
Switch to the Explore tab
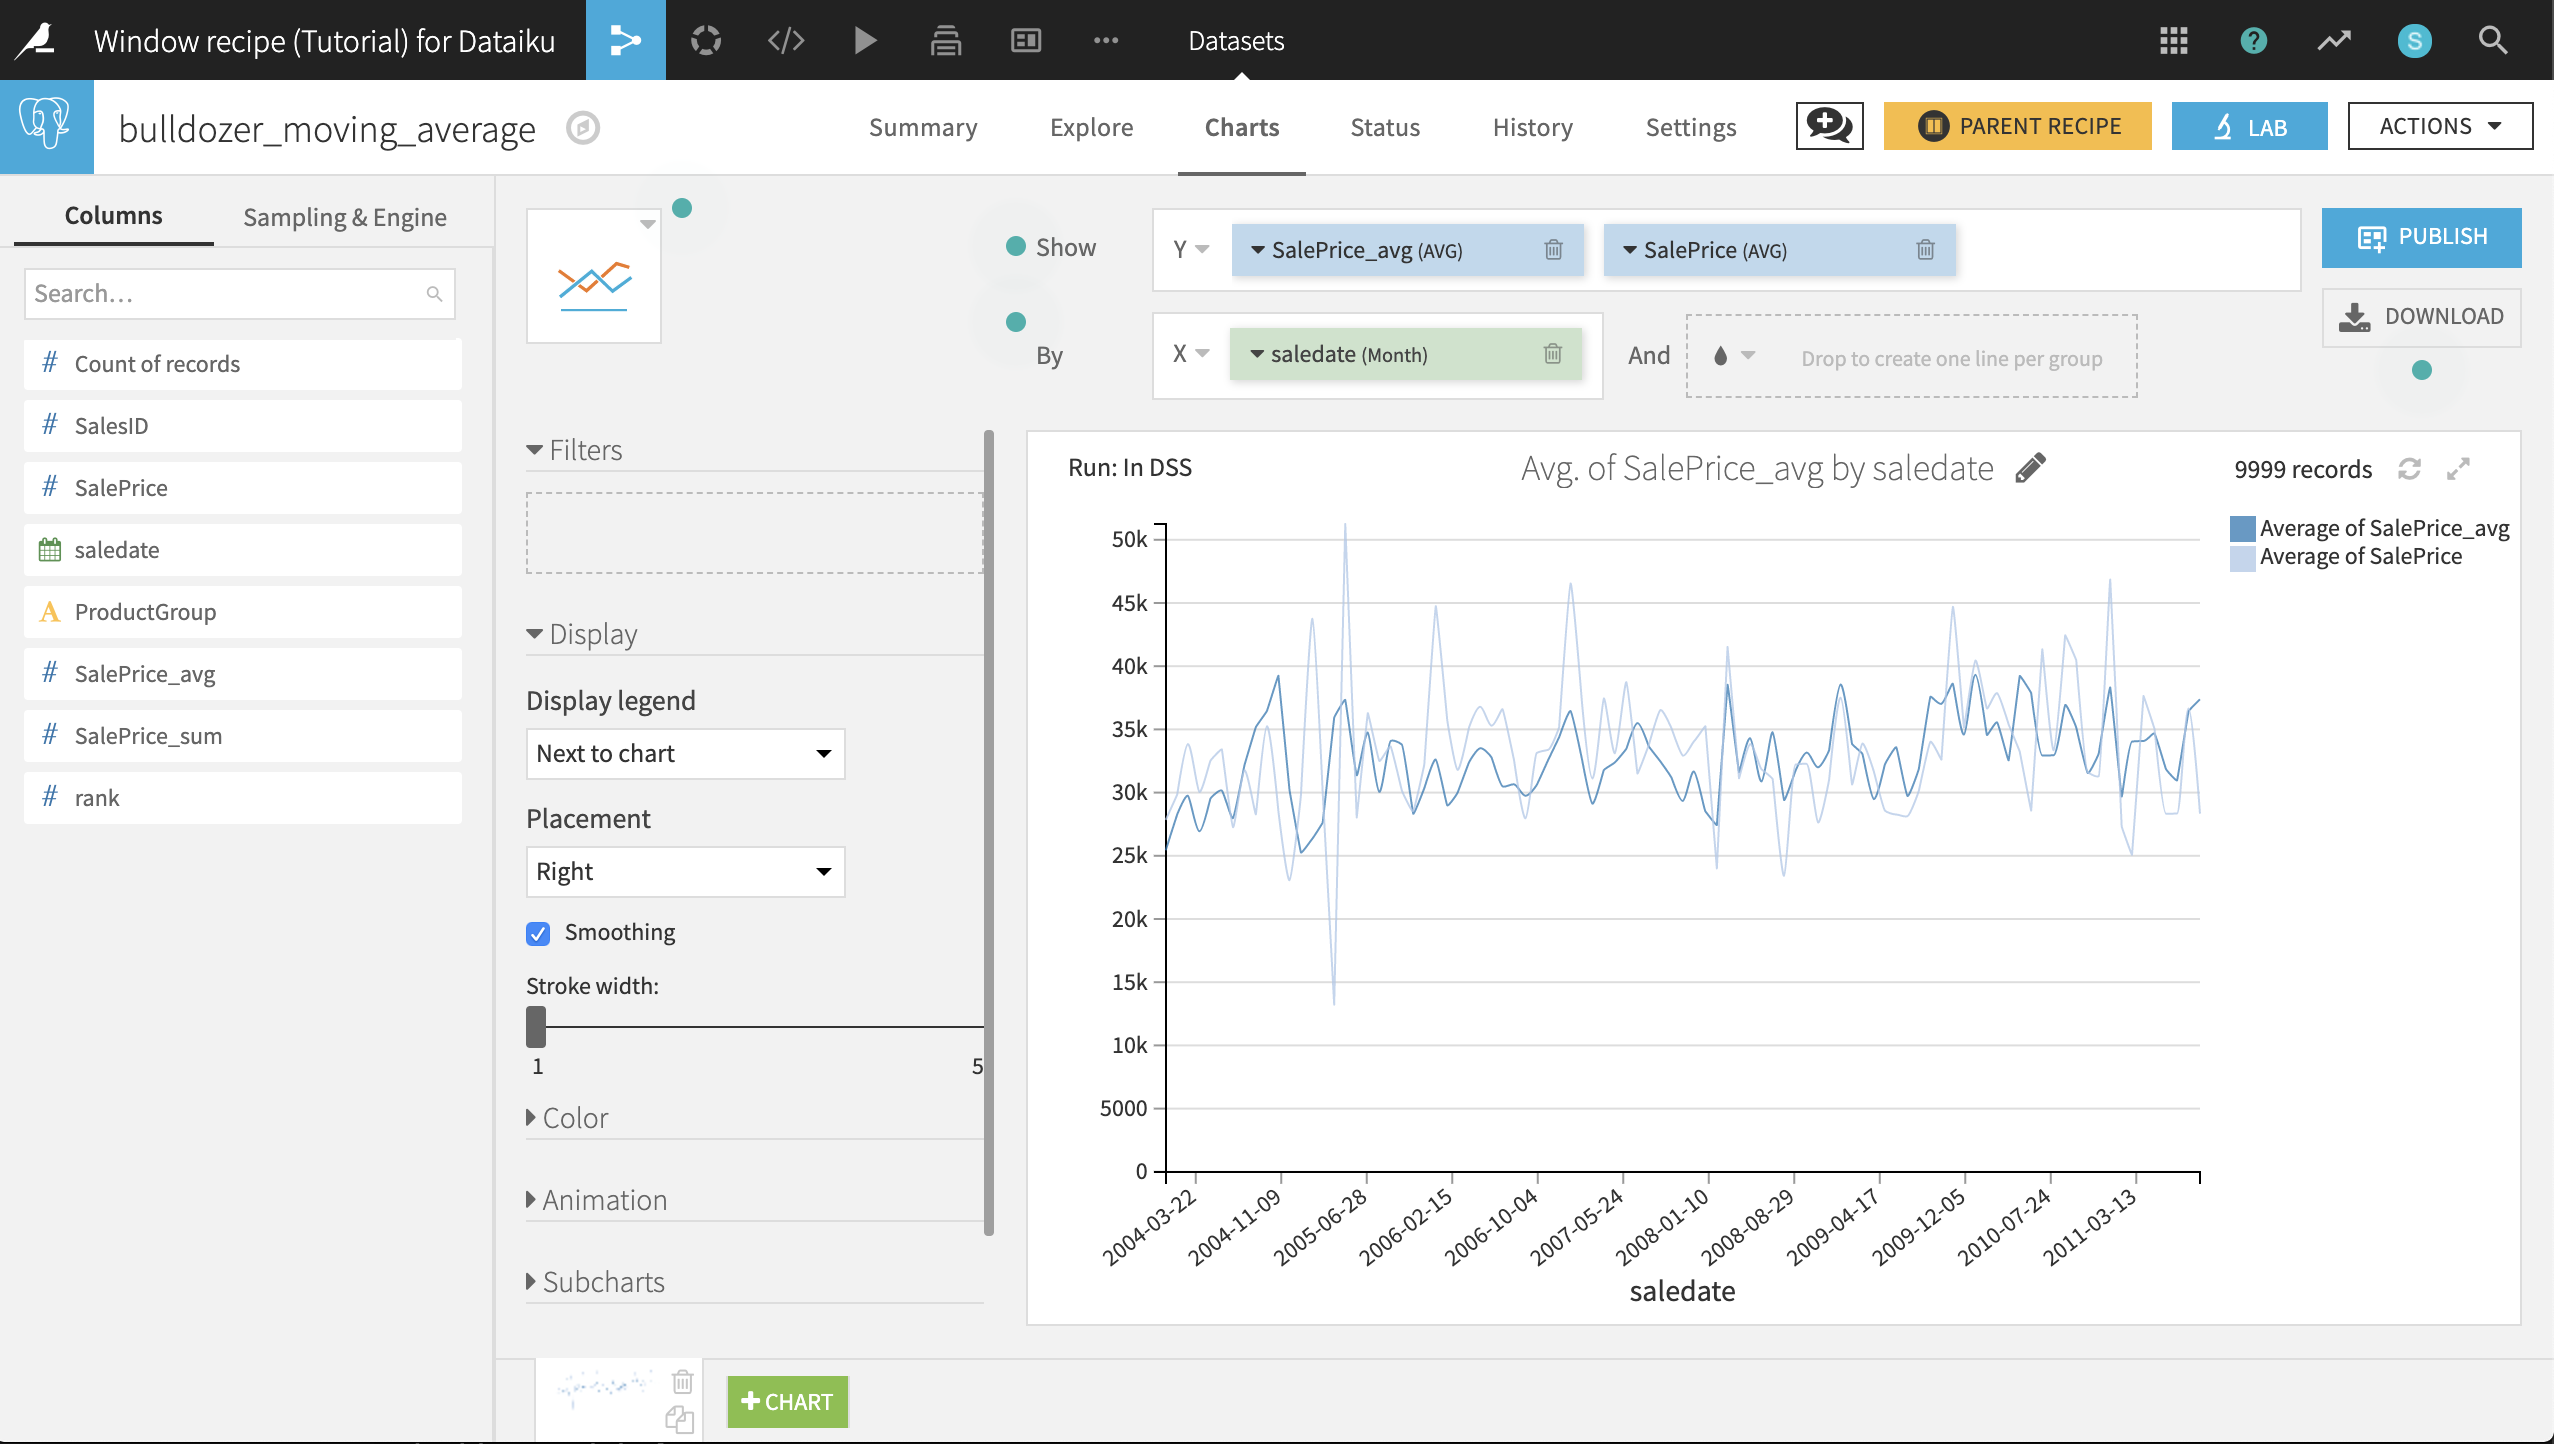(1091, 126)
